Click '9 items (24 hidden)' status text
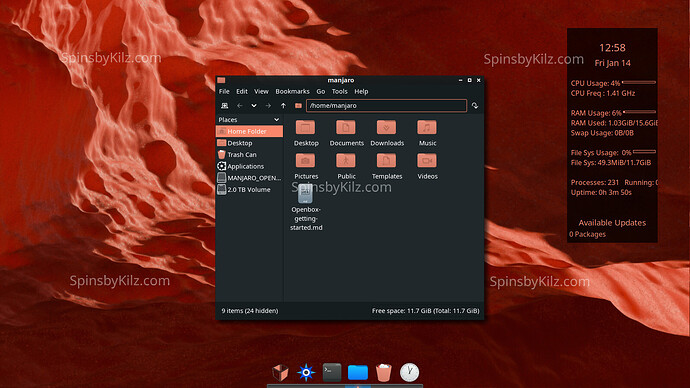The image size is (690, 388). pyautogui.click(x=250, y=311)
